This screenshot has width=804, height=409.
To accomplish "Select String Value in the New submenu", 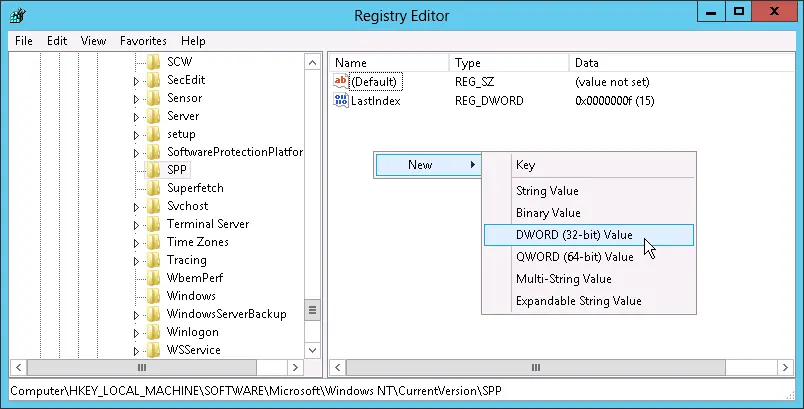I will tap(589, 191).
